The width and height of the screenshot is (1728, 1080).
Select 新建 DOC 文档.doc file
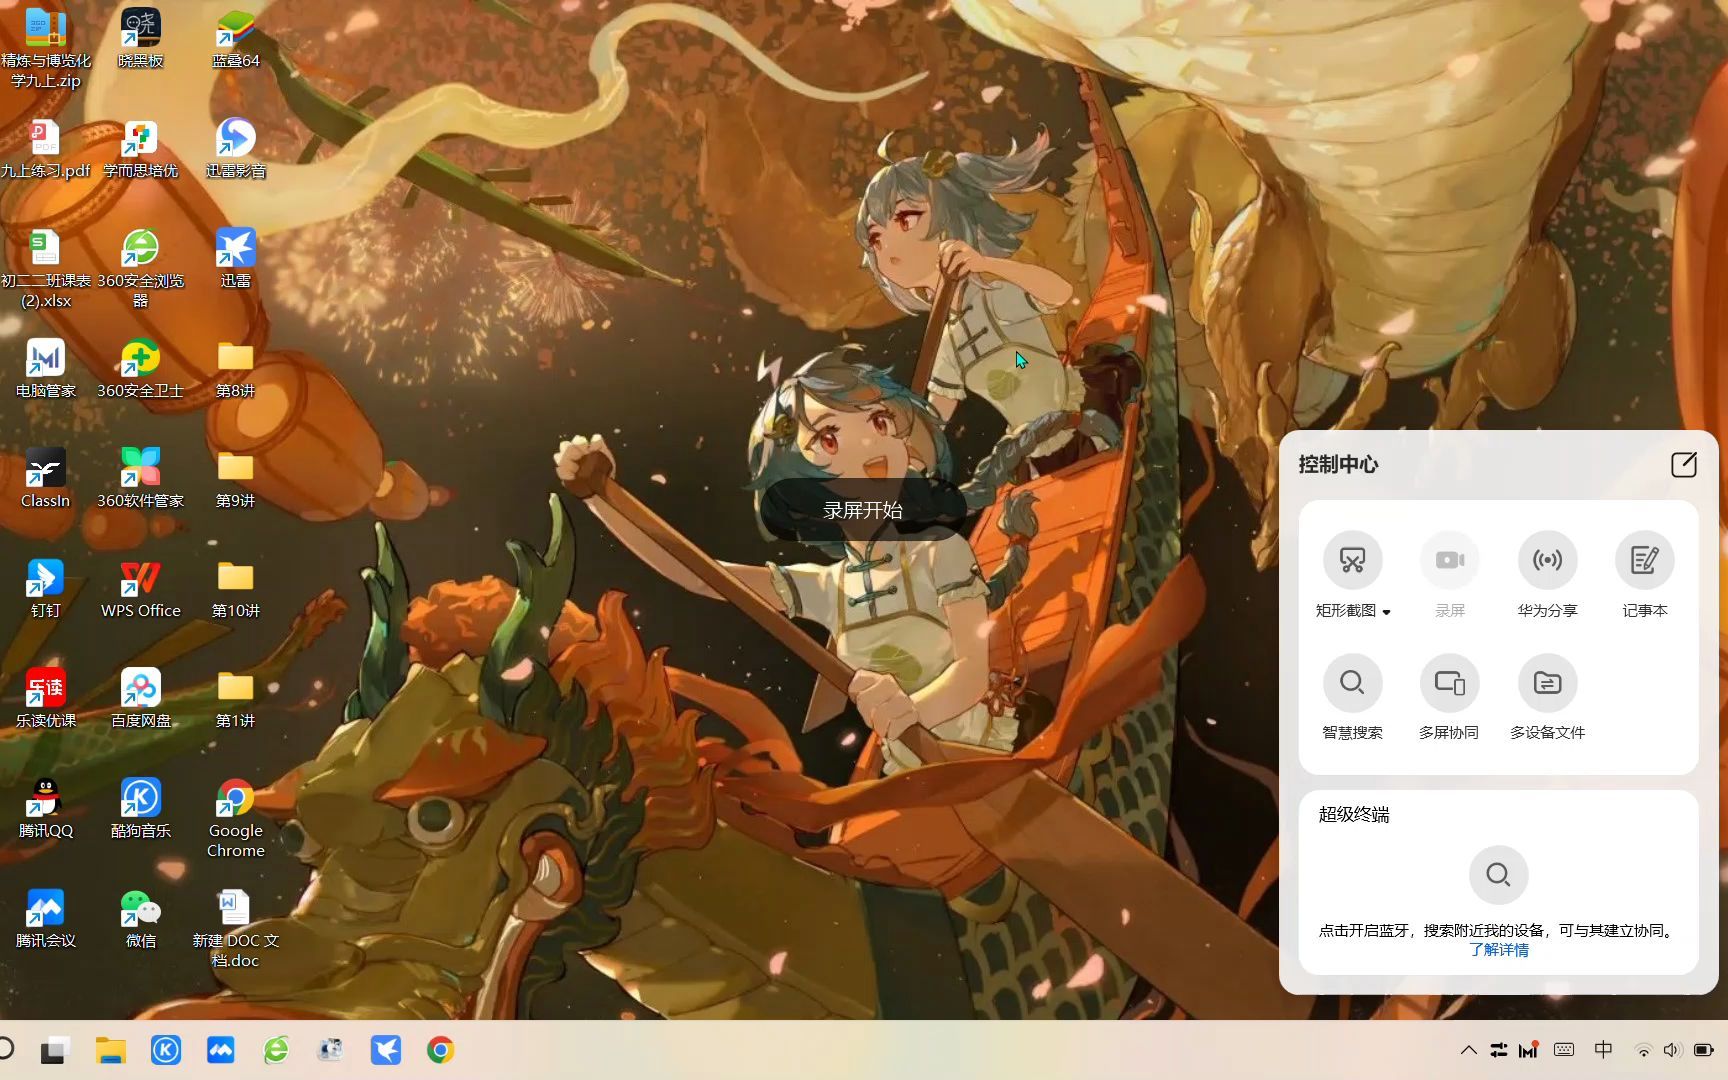click(236, 928)
